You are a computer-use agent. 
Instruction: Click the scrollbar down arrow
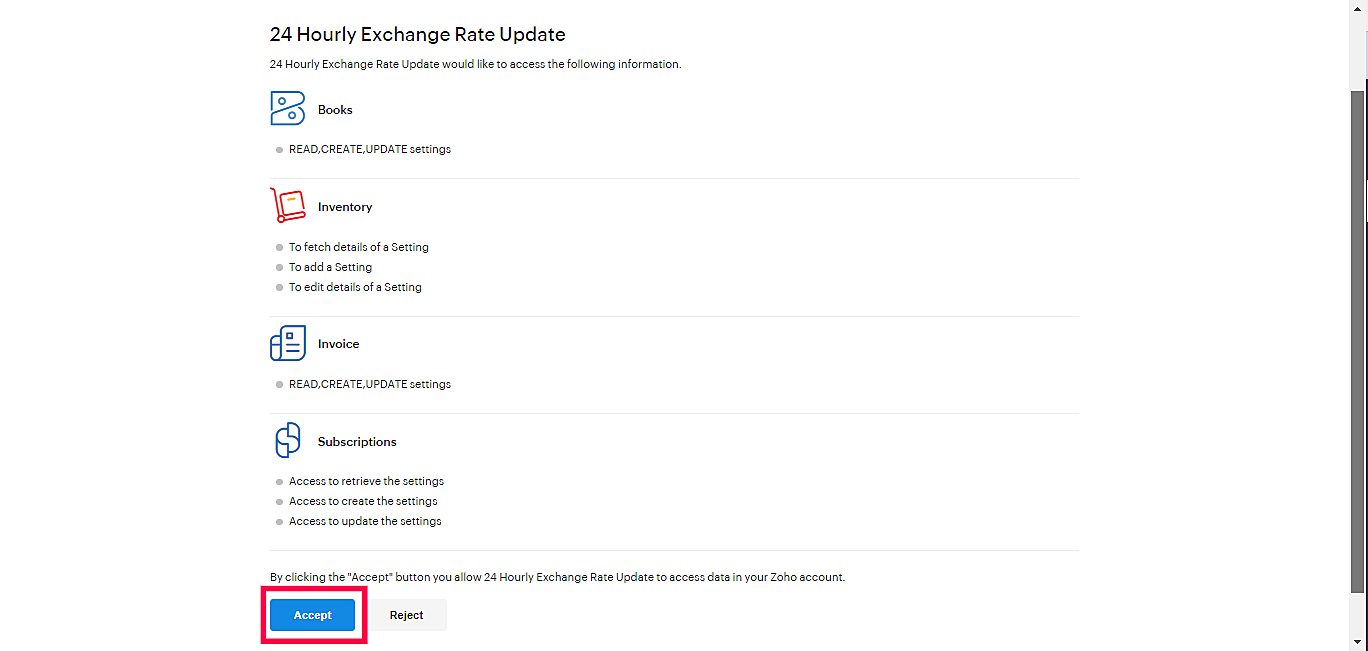tap(1358, 642)
